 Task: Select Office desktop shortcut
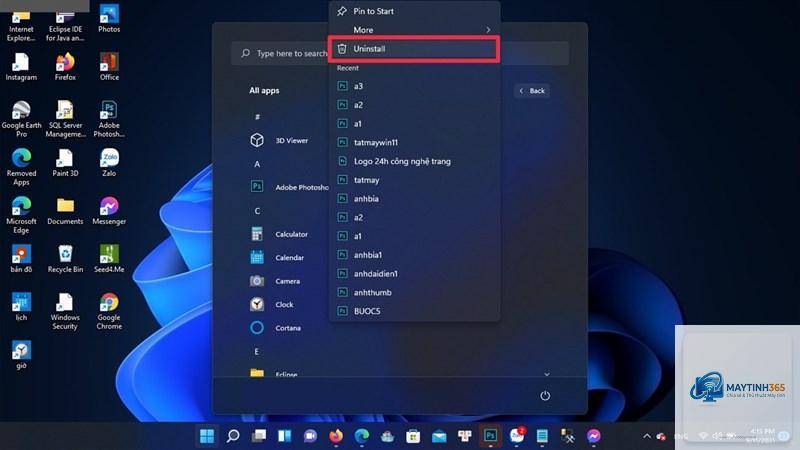coord(109,67)
